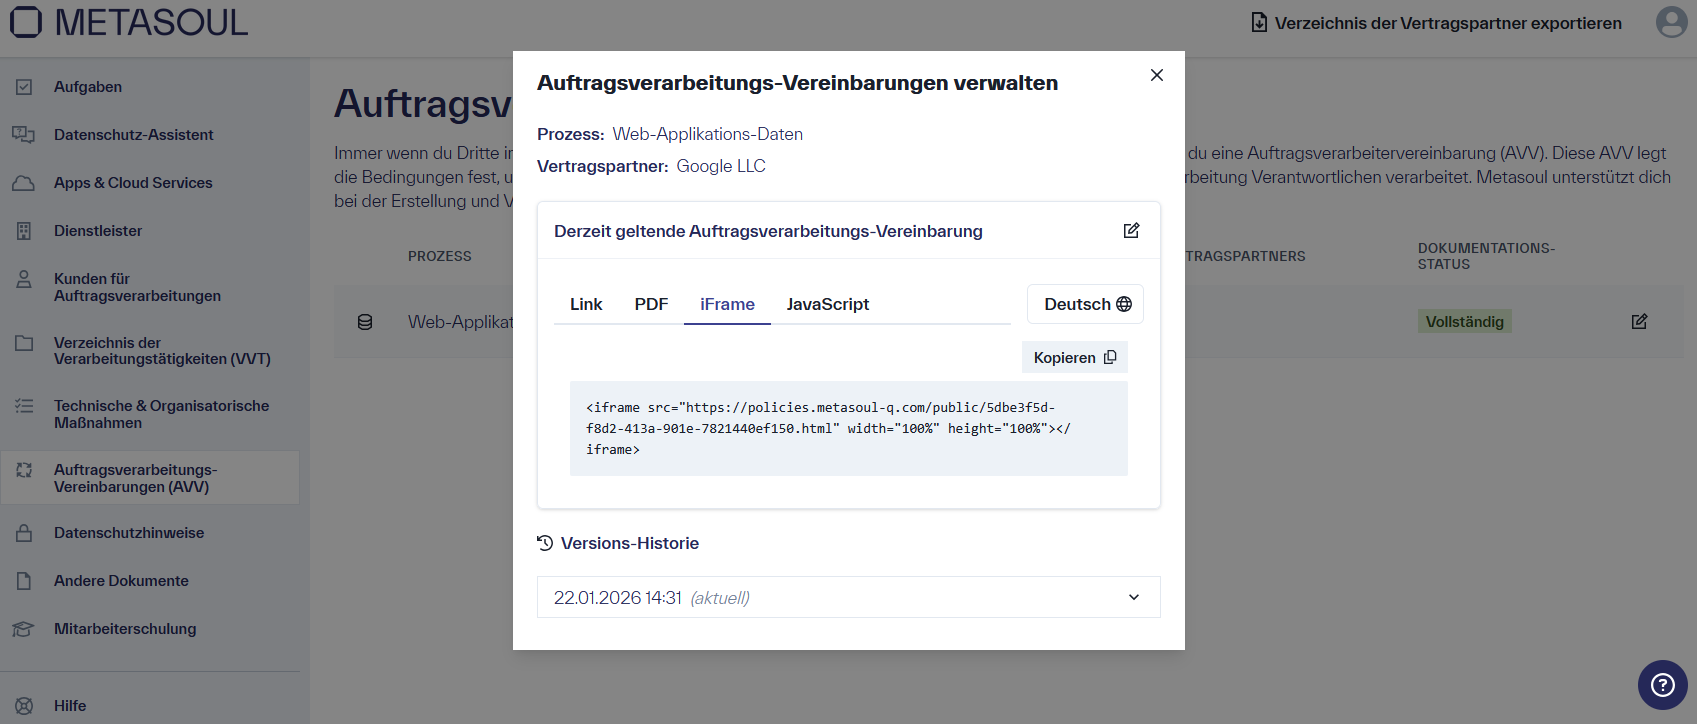Click the Kunden für Auftragsverarbeitungen person icon
This screenshot has height=724, width=1697.
(24, 279)
